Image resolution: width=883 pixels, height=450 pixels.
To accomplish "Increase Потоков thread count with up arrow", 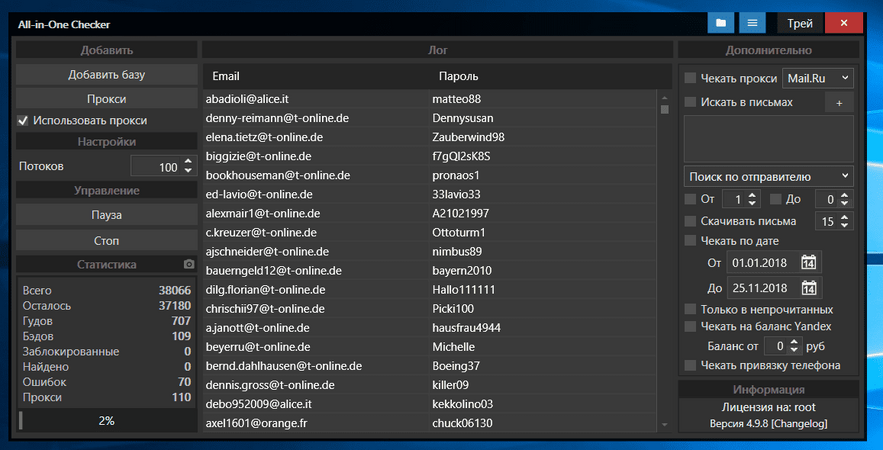I will pyautogui.click(x=187, y=162).
